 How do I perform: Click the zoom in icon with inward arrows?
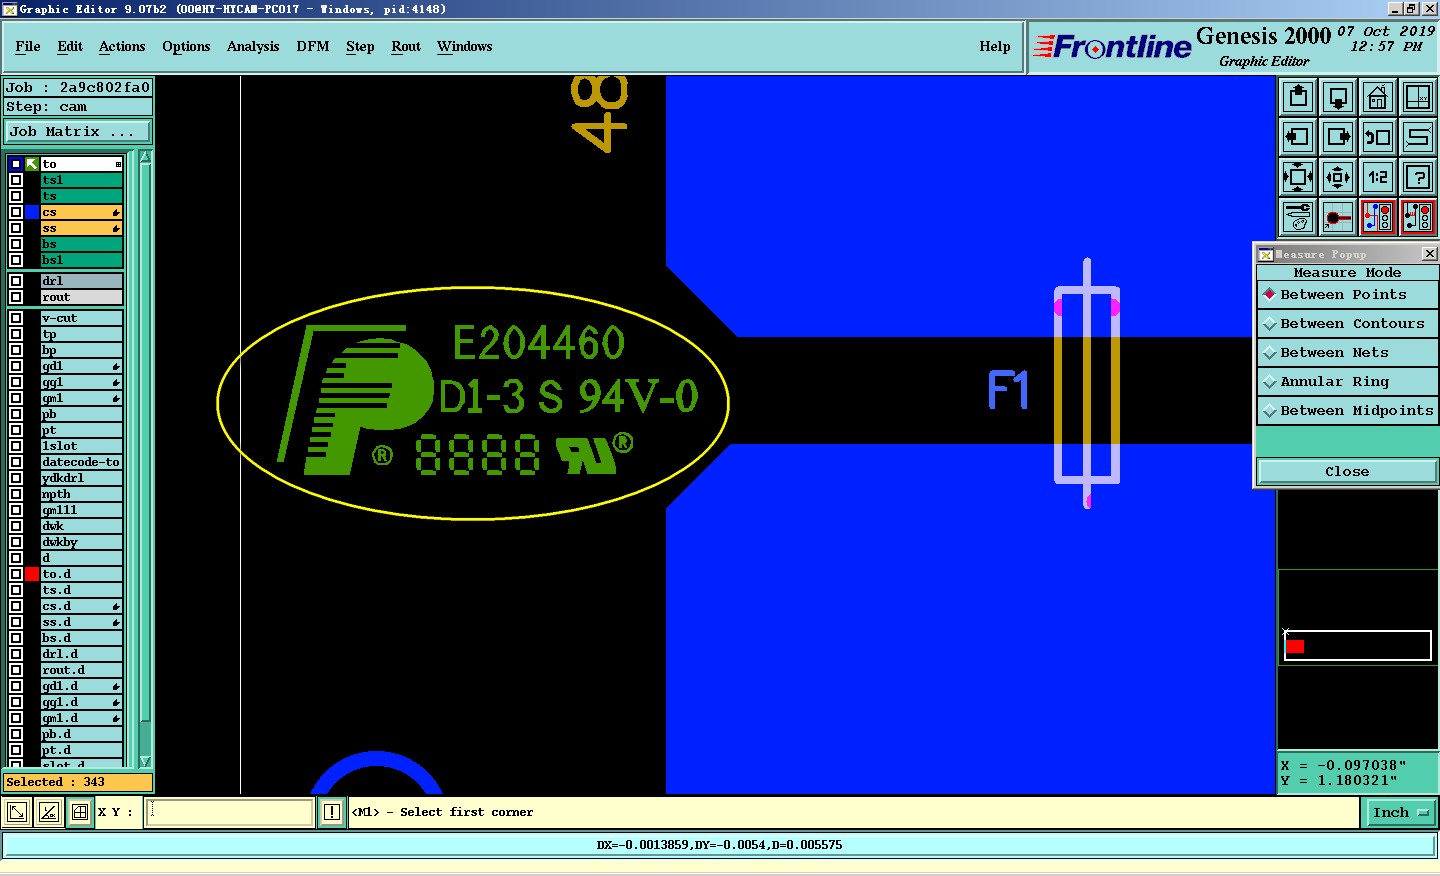point(1298,177)
